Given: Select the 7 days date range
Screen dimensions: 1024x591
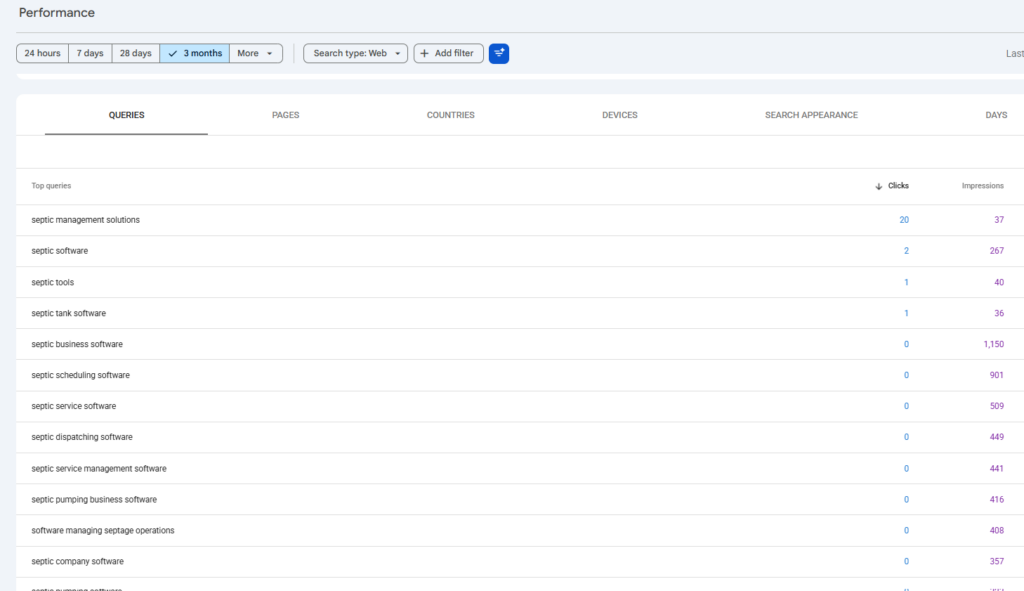Looking at the screenshot, I should (90, 54).
